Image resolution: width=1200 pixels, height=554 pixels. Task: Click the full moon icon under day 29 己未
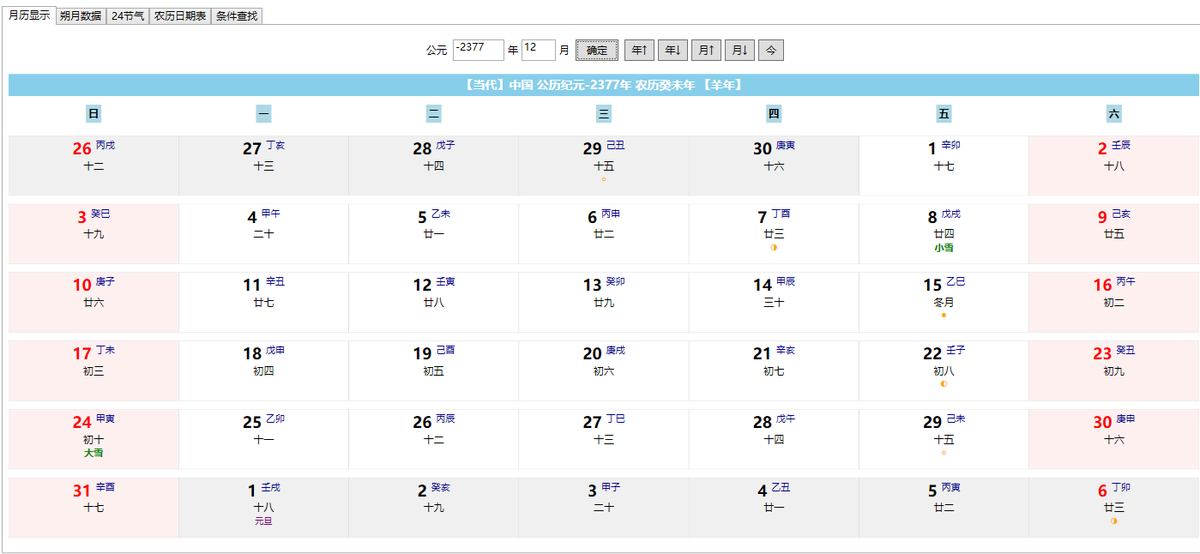coord(944,451)
